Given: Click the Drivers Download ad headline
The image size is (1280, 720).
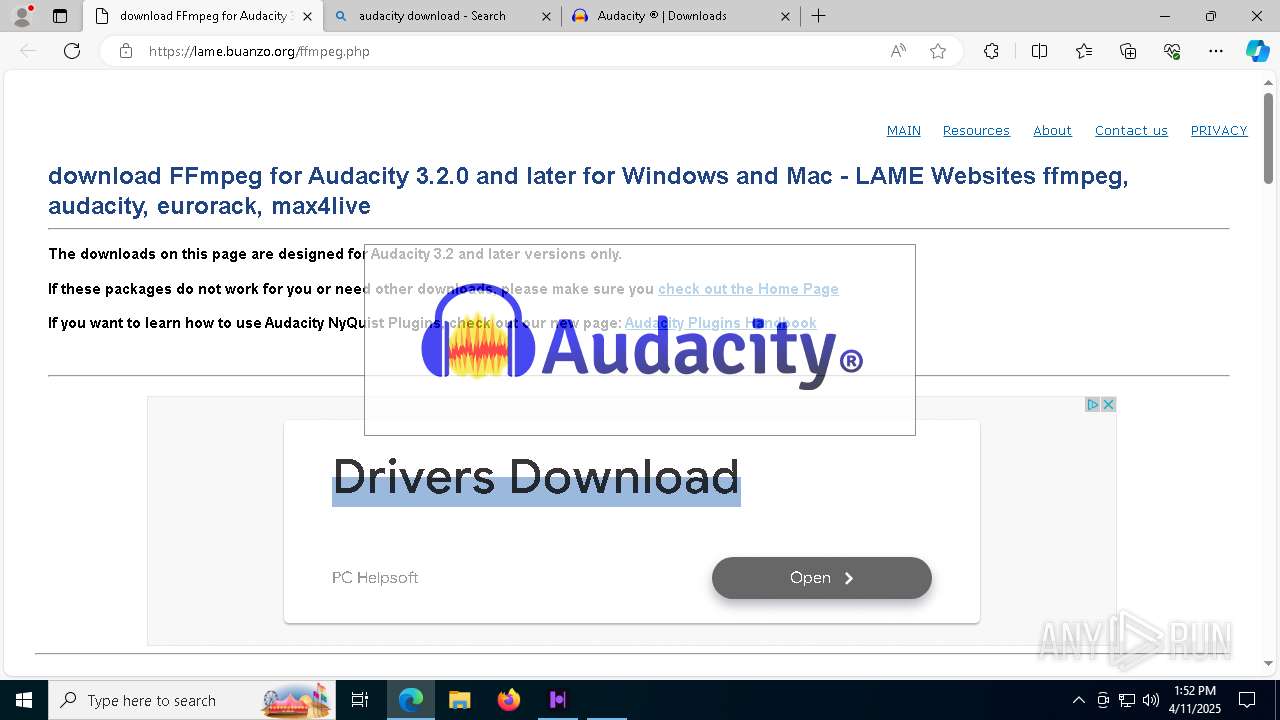Looking at the screenshot, I should coord(536,477).
